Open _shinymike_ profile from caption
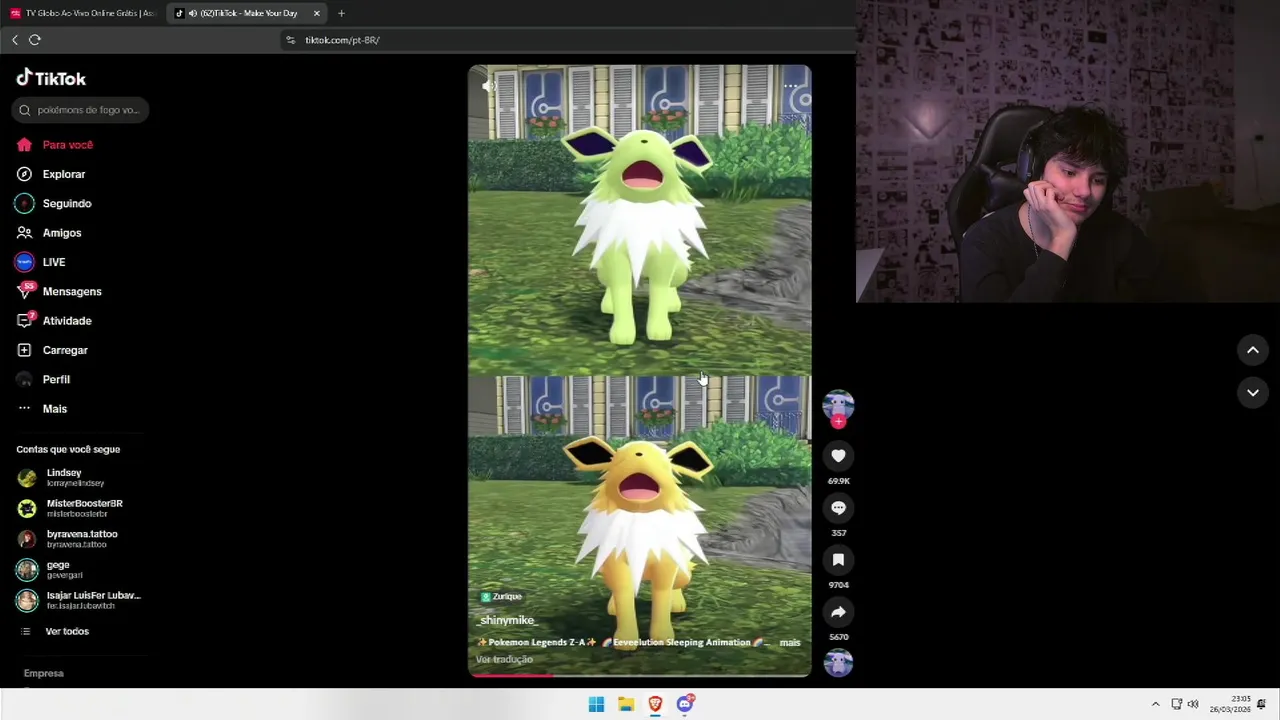The image size is (1280, 720). [507, 620]
